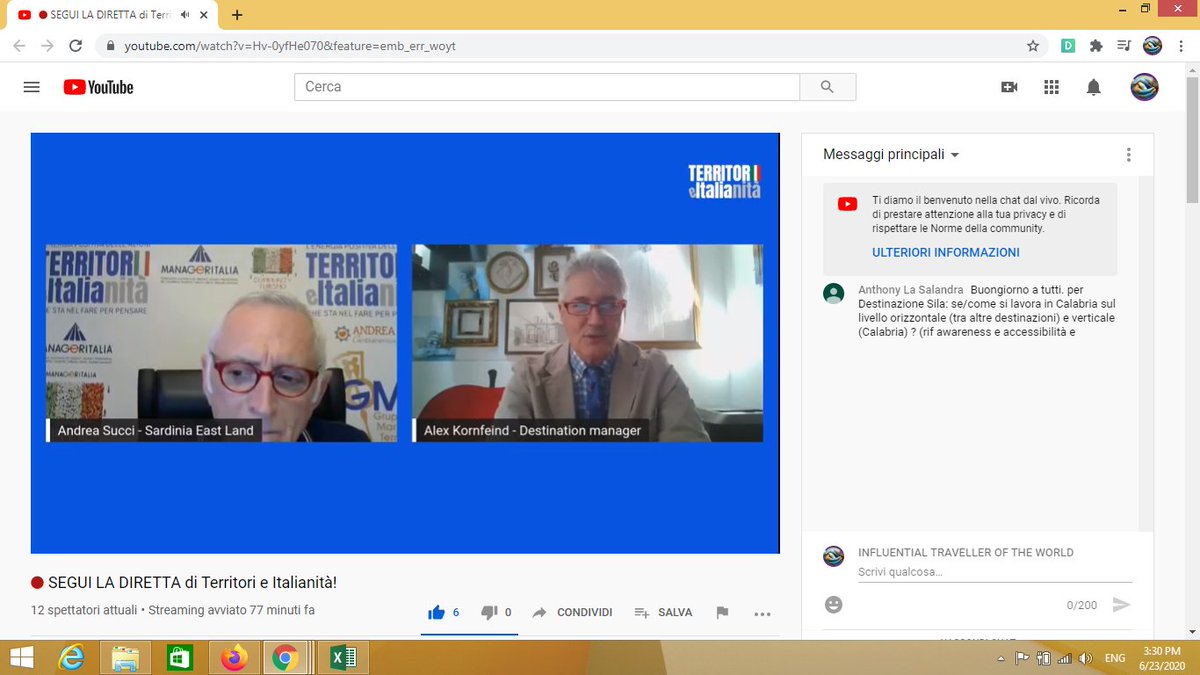Click Anthony La Salandra's chat avatar
The image size is (1200, 675).
coord(833,293)
